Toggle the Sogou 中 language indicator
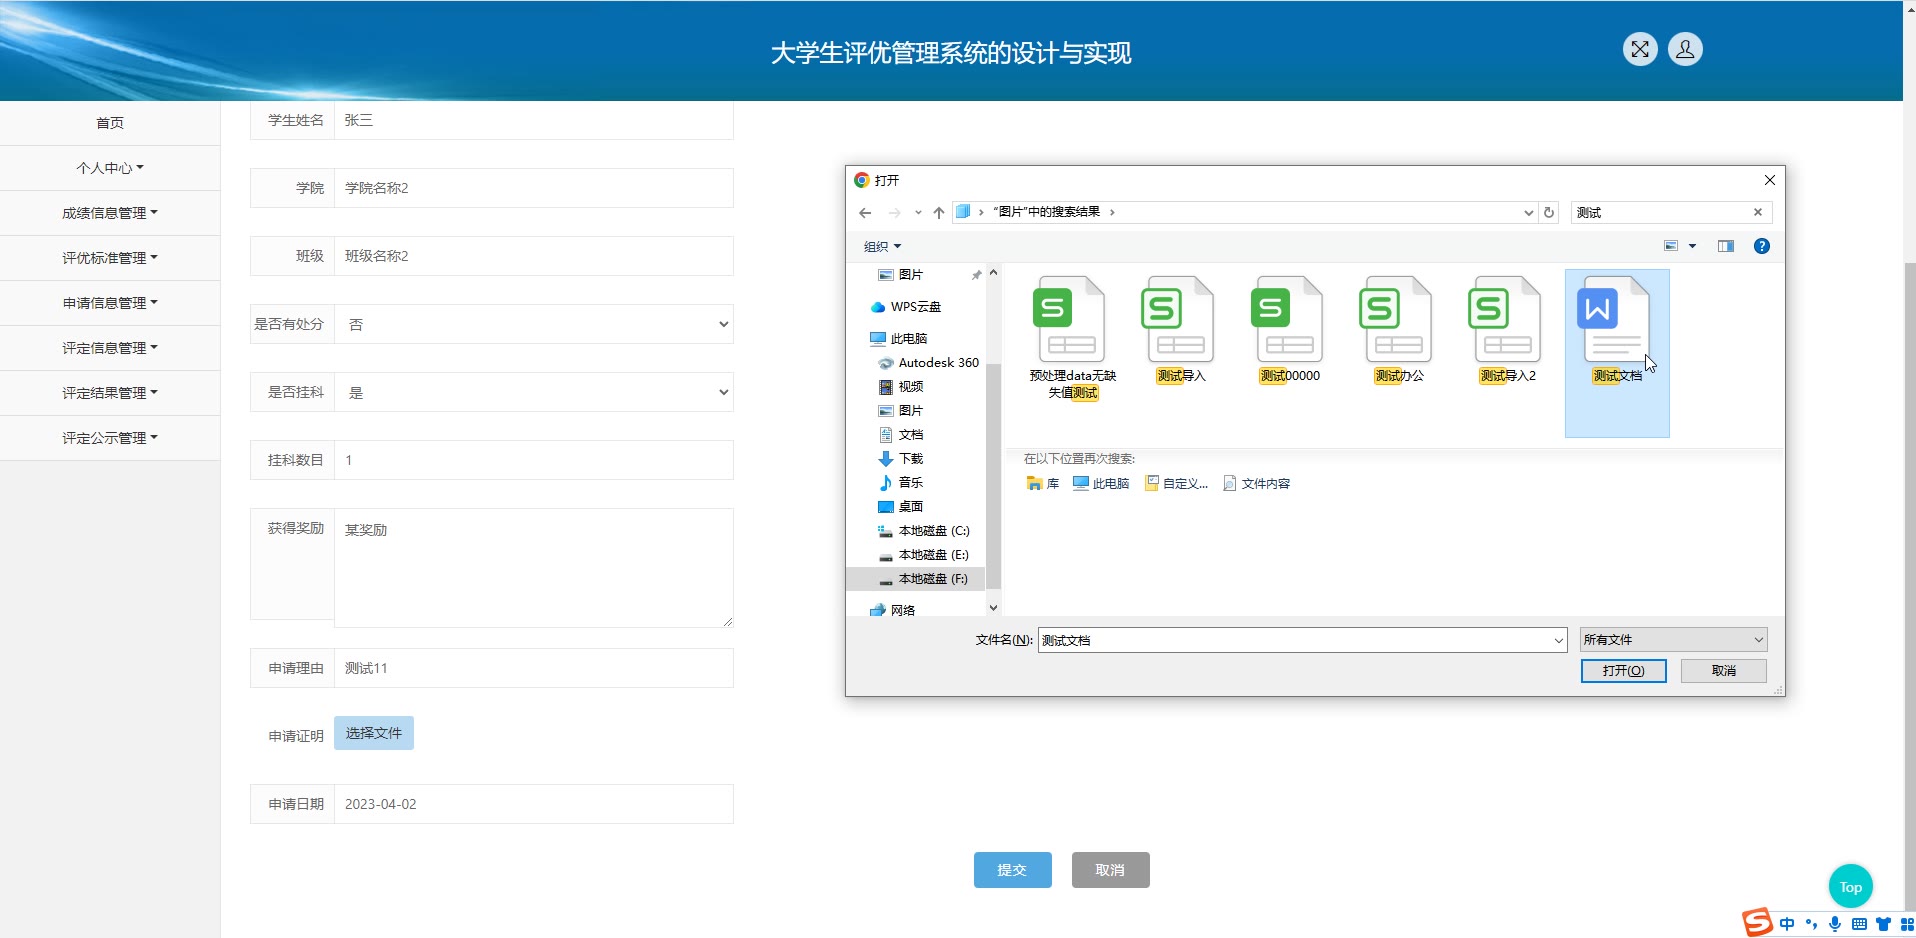 (x=1787, y=924)
